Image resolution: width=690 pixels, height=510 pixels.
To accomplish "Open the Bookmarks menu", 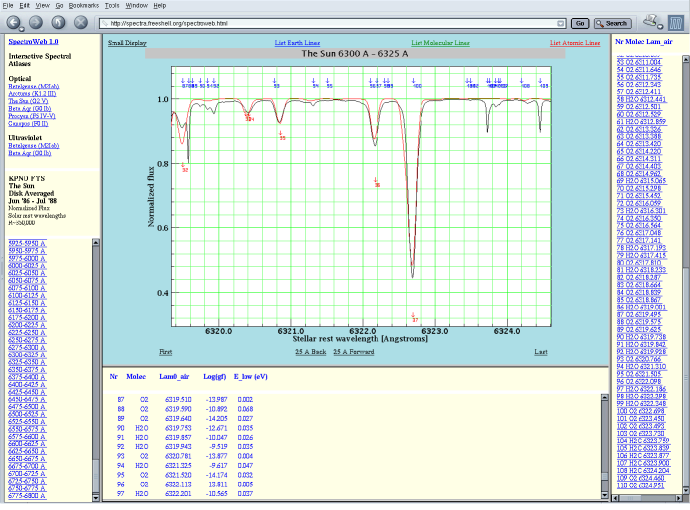I will pyautogui.click(x=81, y=5).
